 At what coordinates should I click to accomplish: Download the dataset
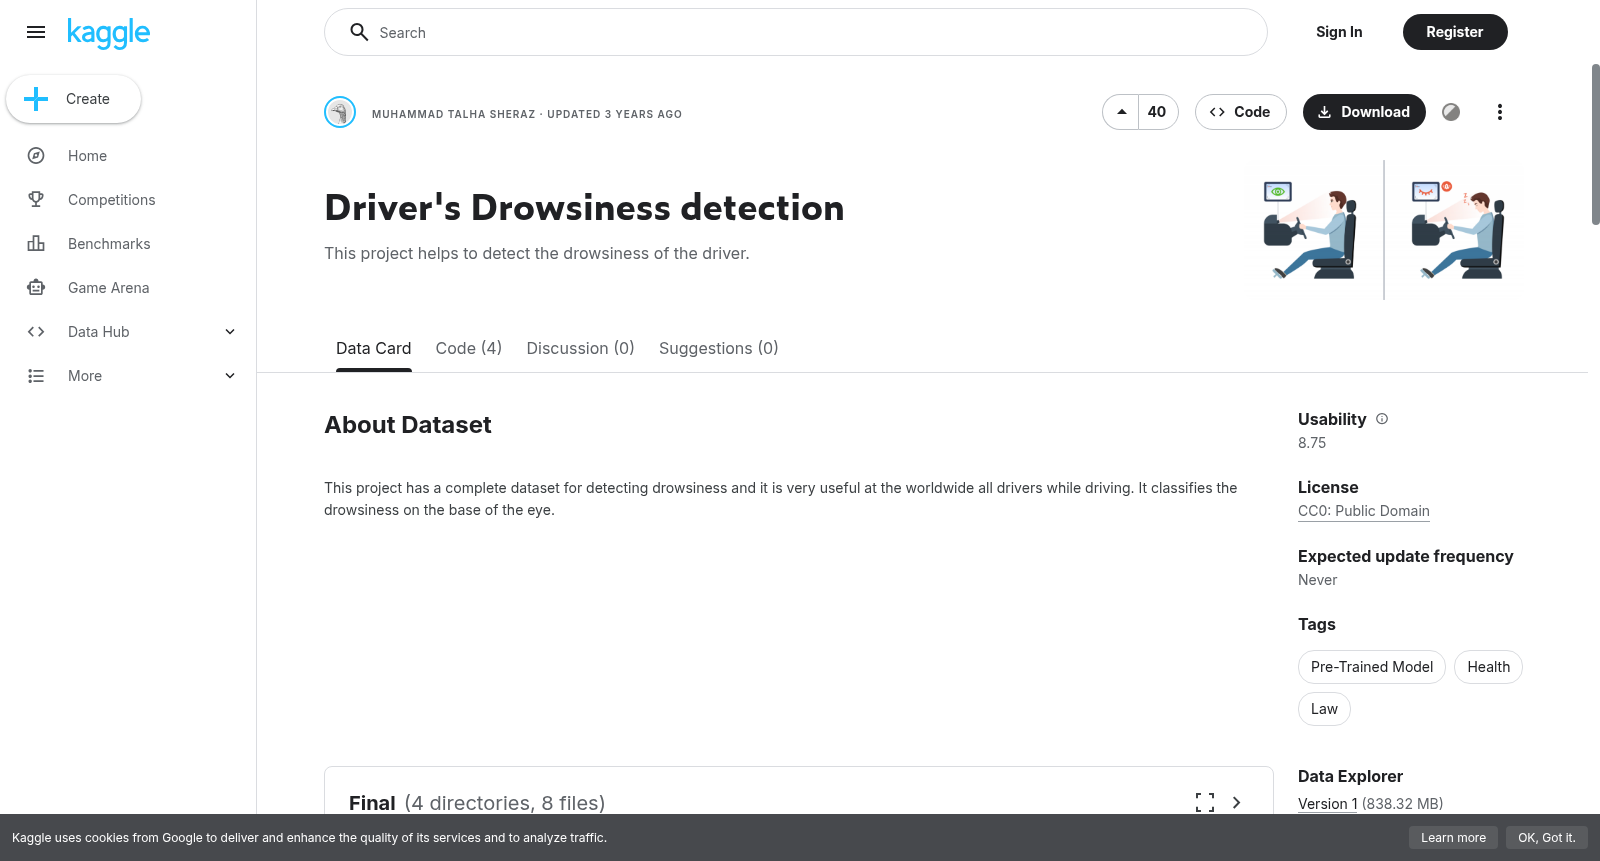[x=1364, y=112]
